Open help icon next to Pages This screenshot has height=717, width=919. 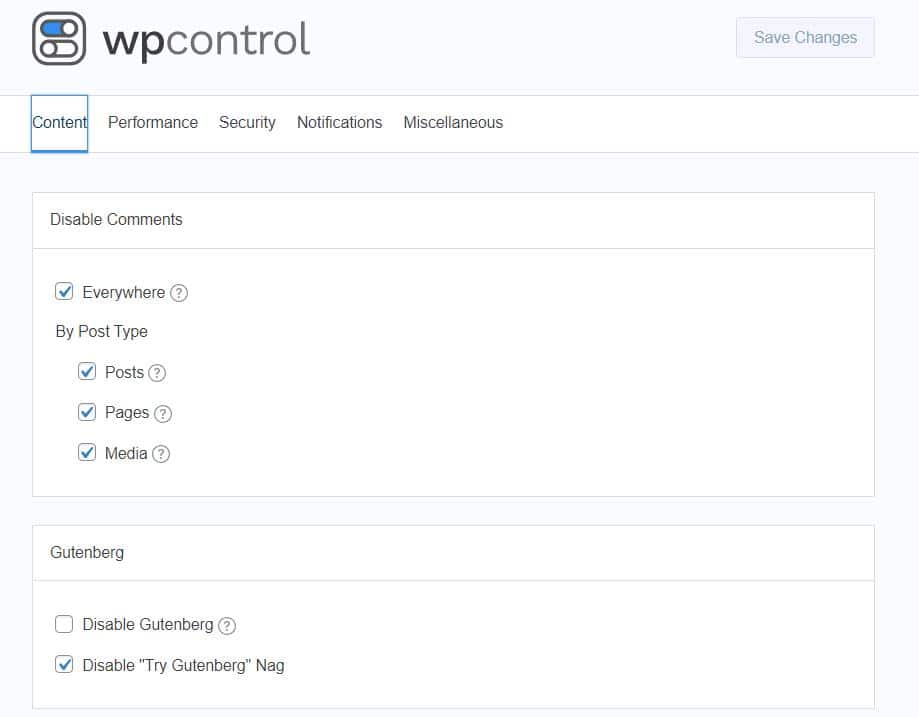click(163, 414)
